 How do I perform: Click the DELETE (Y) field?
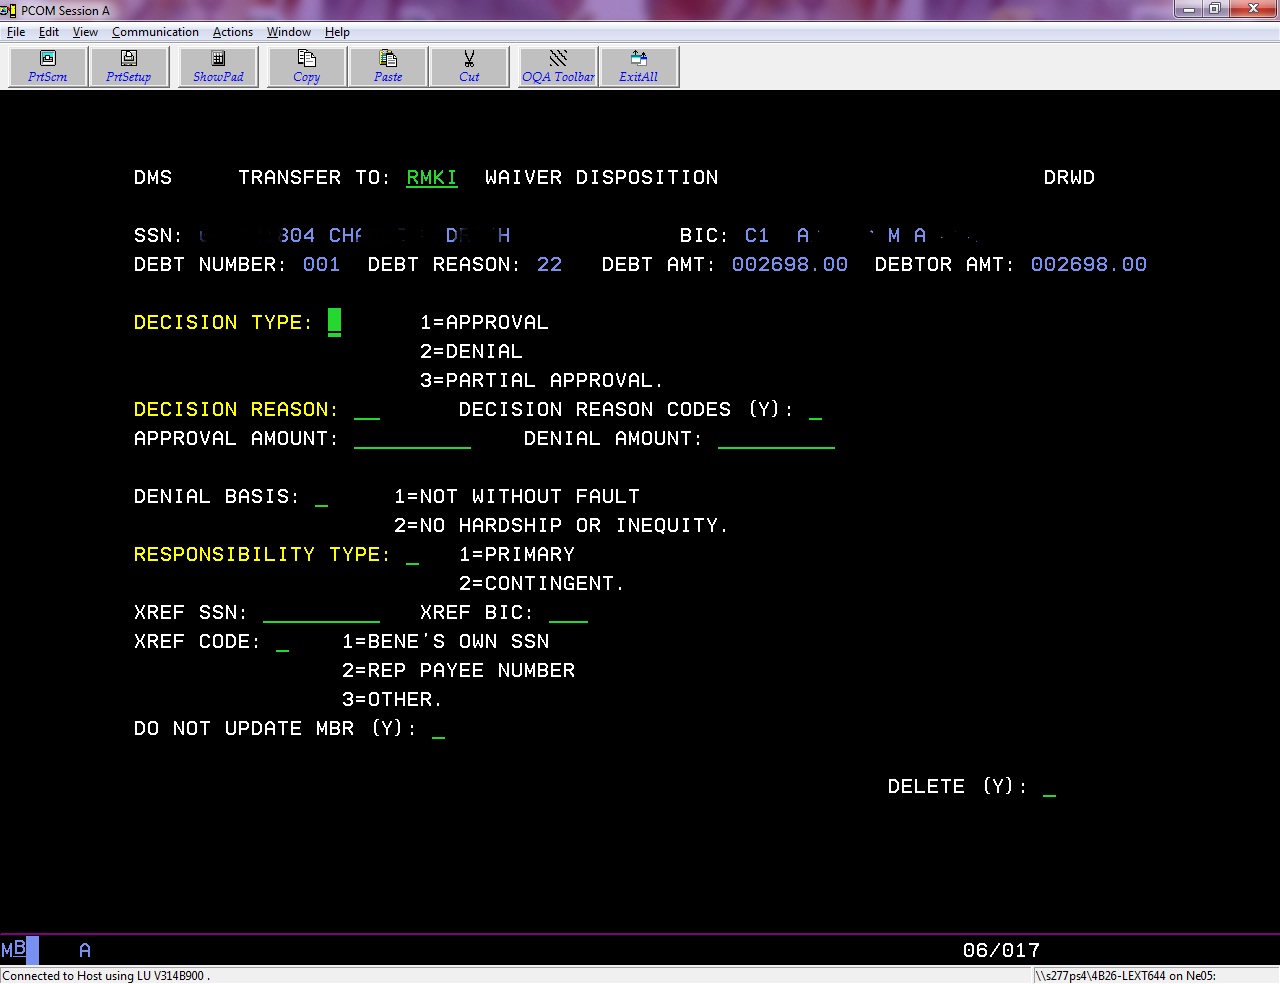pyautogui.click(x=1049, y=787)
